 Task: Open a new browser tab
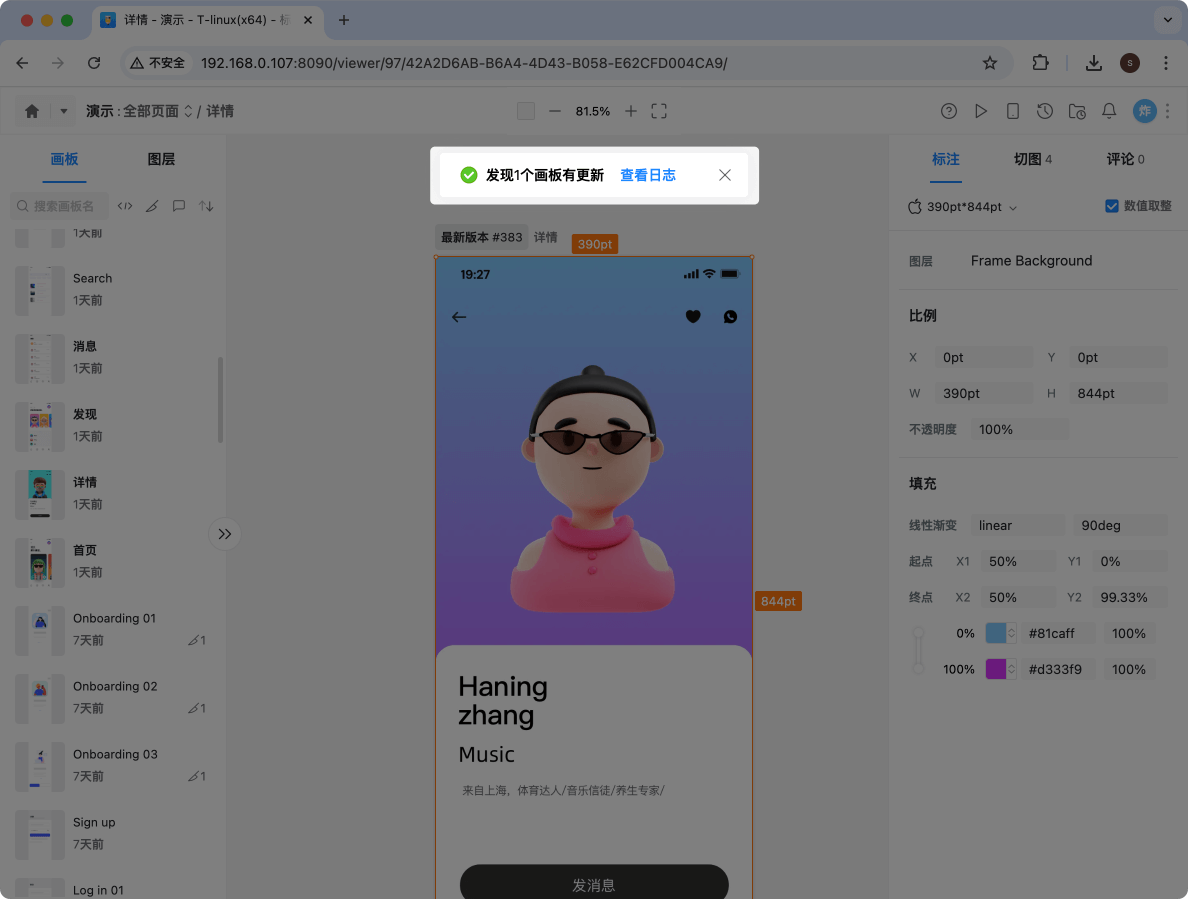pyautogui.click(x=344, y=20)
